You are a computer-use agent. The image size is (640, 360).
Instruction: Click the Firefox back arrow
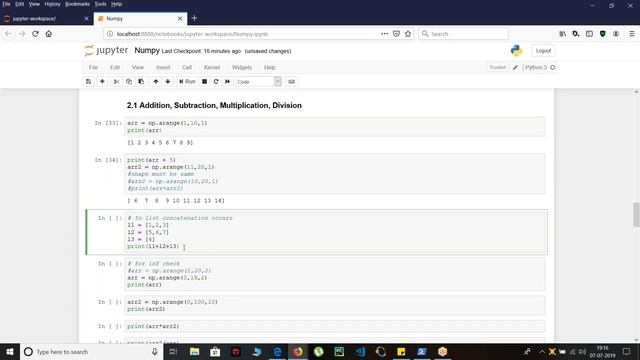point(9,34)
